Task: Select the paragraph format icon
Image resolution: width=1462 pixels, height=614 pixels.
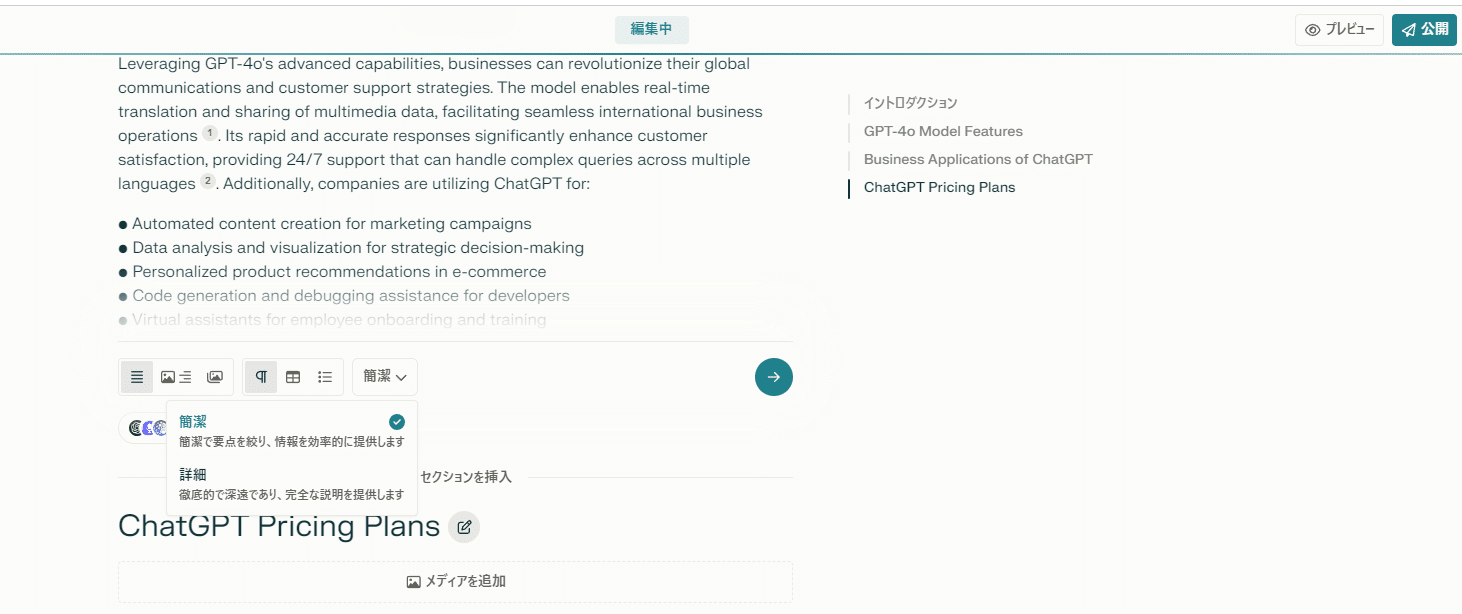Action: pyautogui.click(x=261, y=377)
